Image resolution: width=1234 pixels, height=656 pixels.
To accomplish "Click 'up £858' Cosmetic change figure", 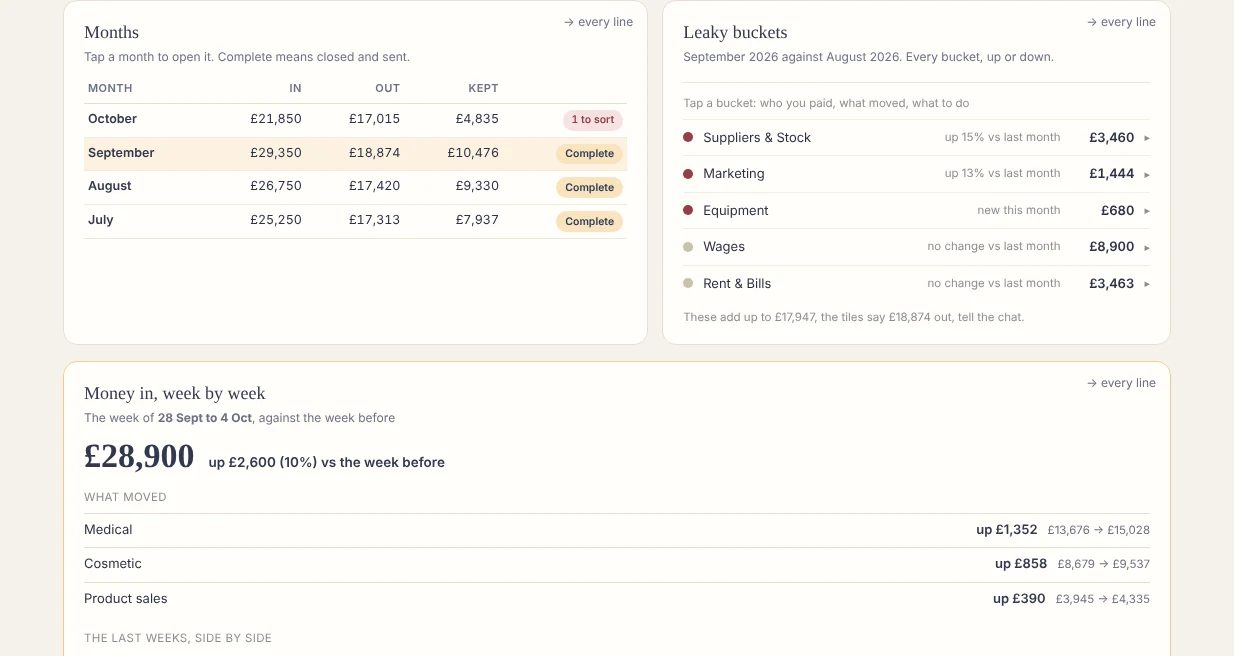I will (x=1021, y=564).
